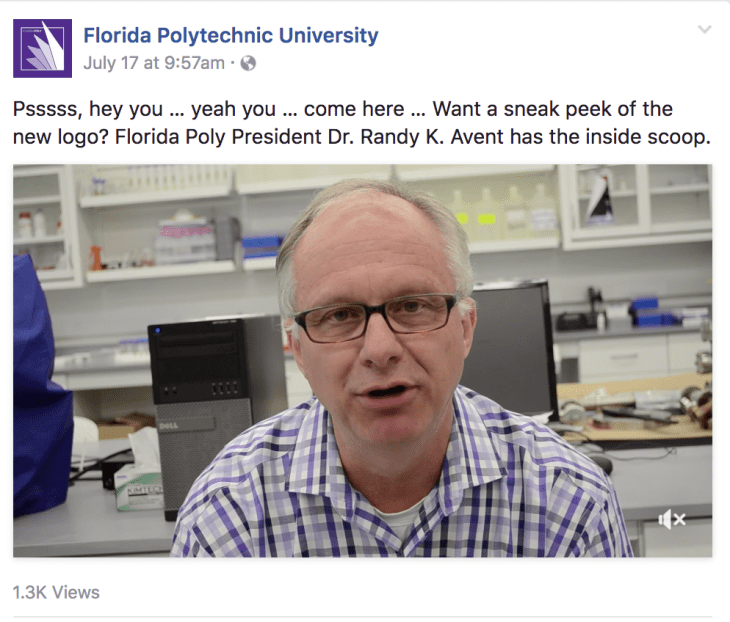The width and height of the screenshot is (730, 622).
Task: Open the July 17 at 9:57am timestamp
Action: 154,63
